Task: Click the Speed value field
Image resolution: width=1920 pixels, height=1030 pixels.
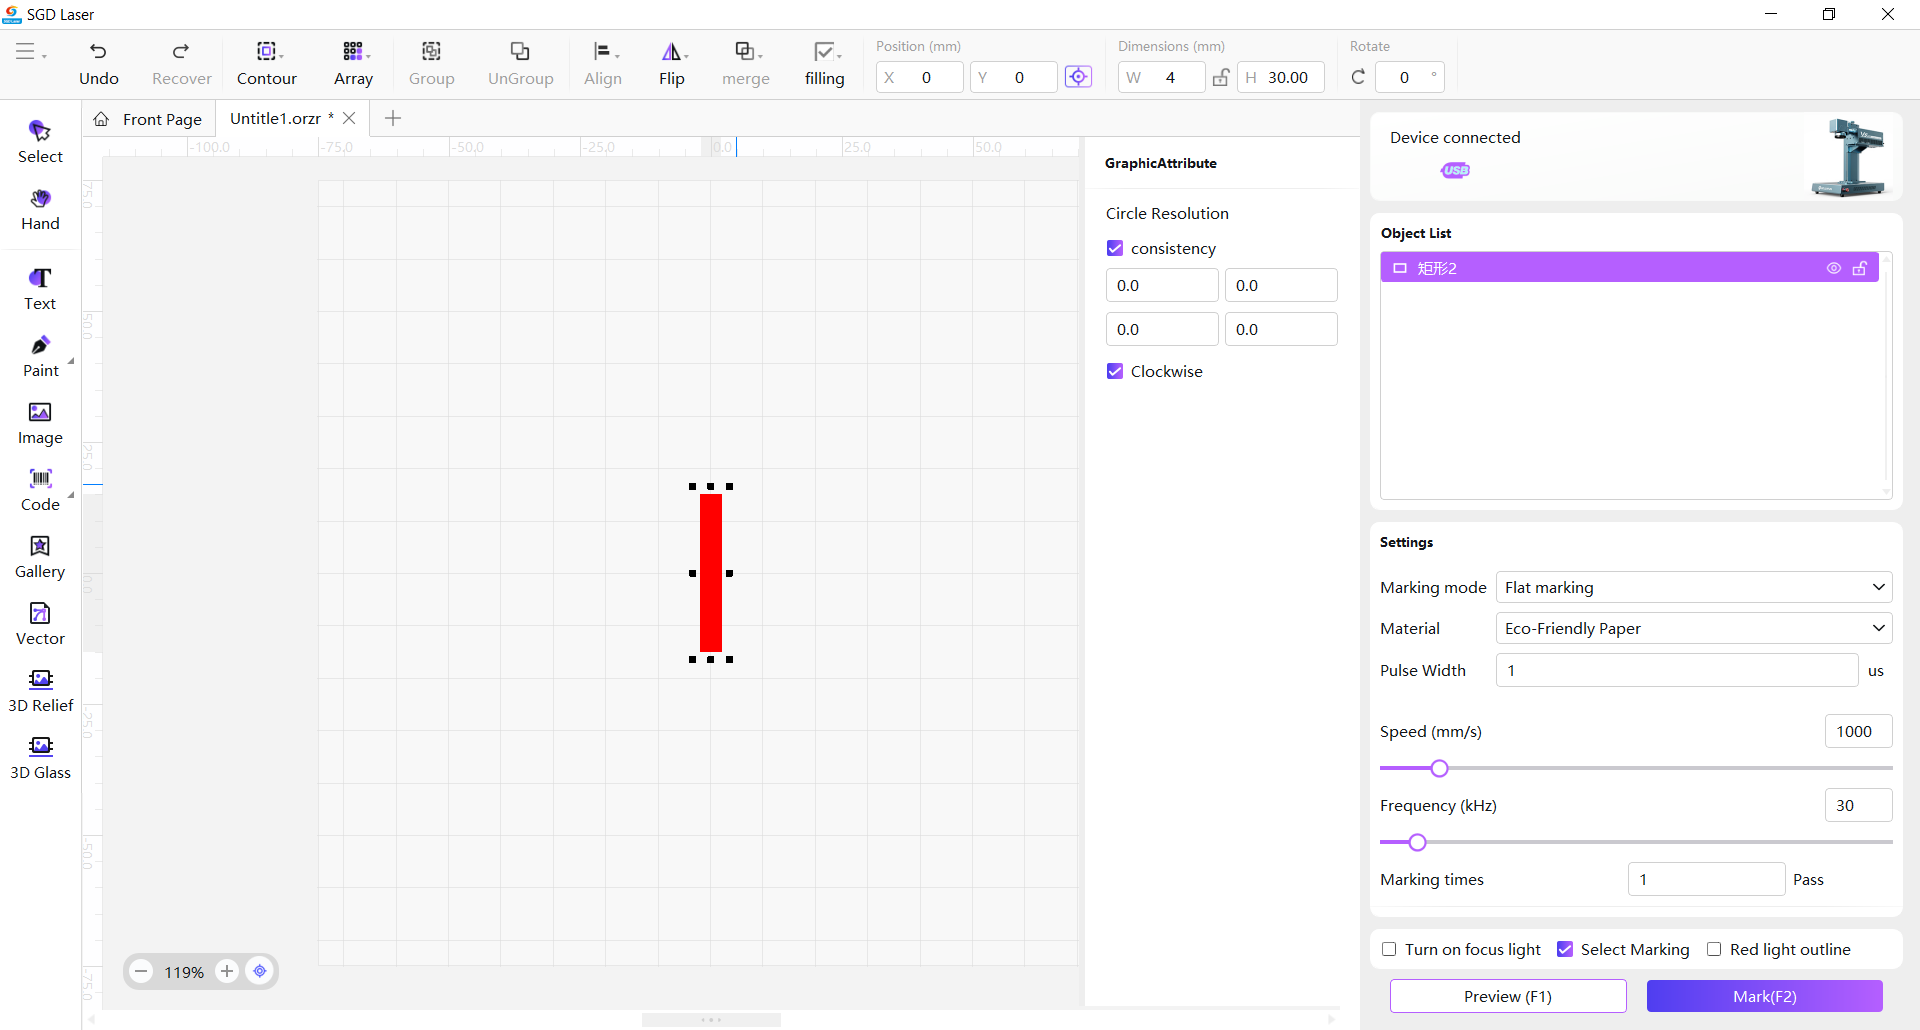Action: [1858, 731]
